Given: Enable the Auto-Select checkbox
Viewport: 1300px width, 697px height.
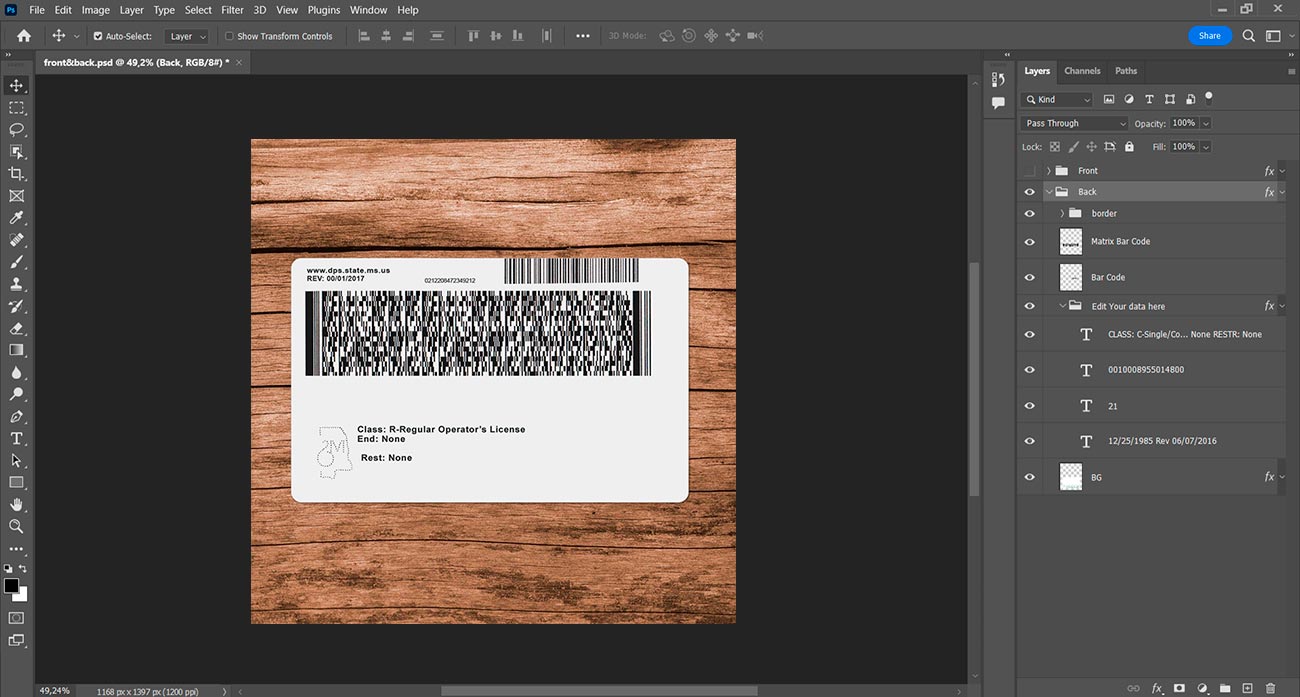Looking at the screenshot, I should pyautogui.click(x=98, y=36).
